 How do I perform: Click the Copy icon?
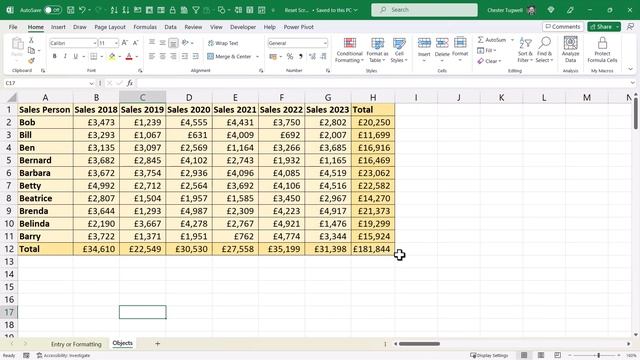point(31,51)
